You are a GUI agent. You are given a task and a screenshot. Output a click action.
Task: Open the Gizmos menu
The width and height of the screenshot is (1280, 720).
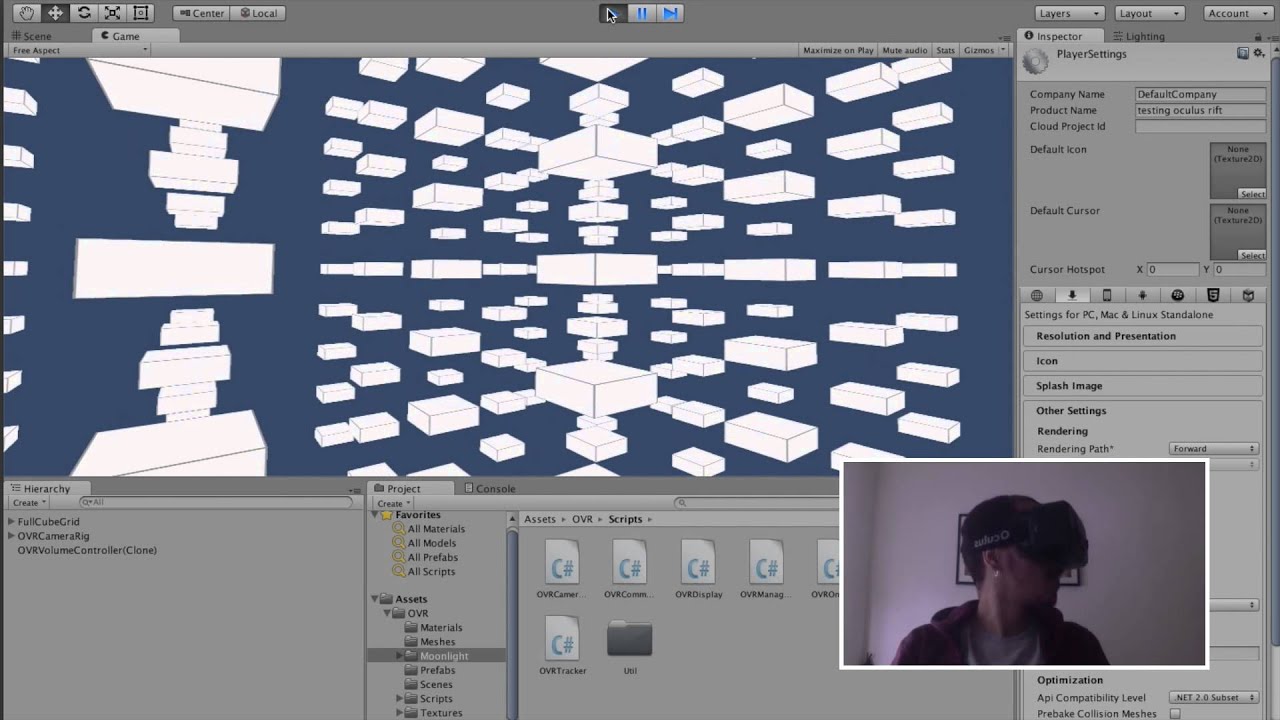point(984,50)
